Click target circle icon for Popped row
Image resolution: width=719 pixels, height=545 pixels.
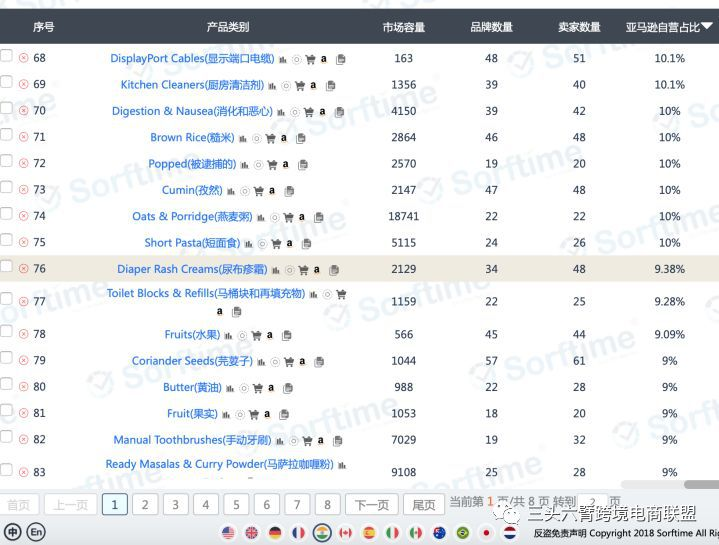(x=259, y=165)
